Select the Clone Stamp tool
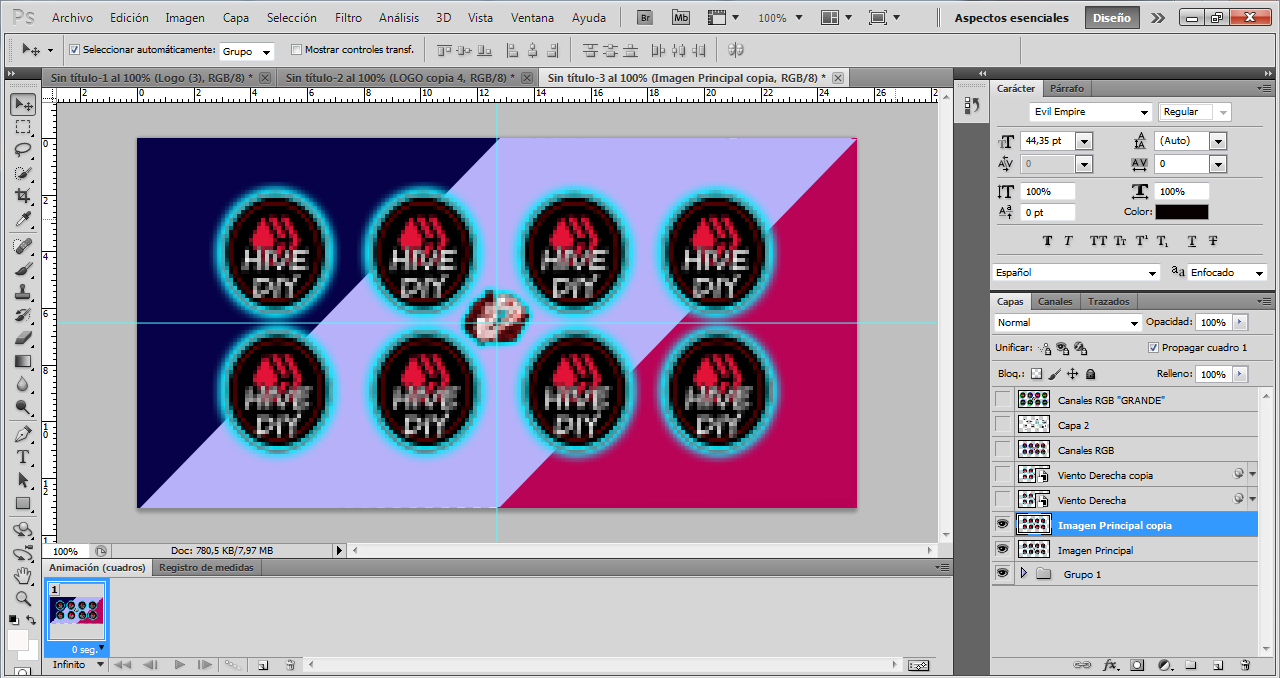The height and width of the screenshot is (678, 1280). pyautogui.click(x=23, y=293)
